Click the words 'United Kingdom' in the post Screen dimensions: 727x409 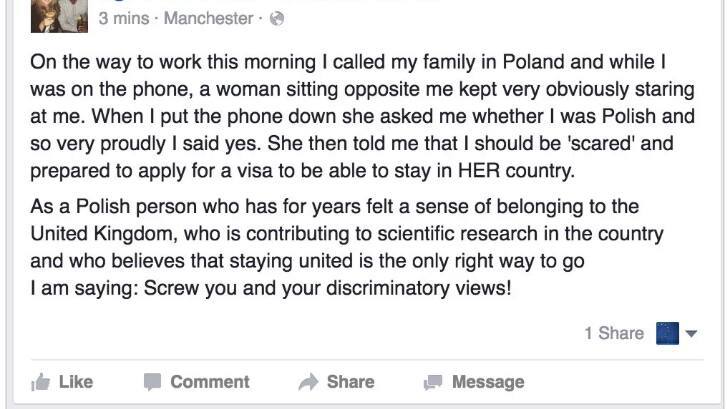coord(104,234)
